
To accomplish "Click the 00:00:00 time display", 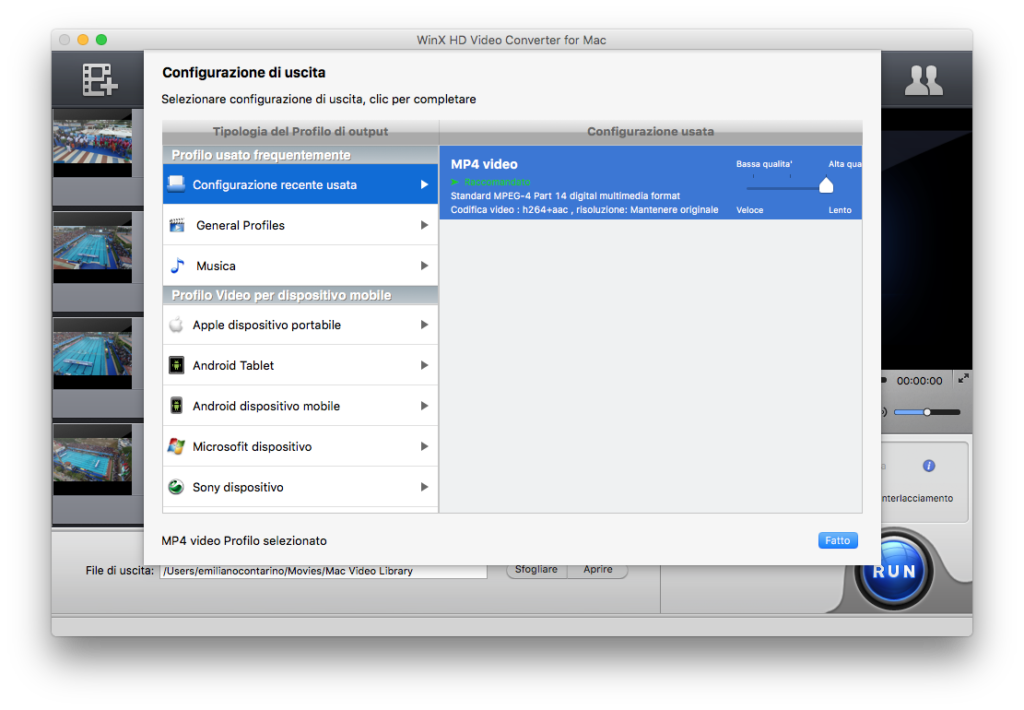I will coord(920,381).
